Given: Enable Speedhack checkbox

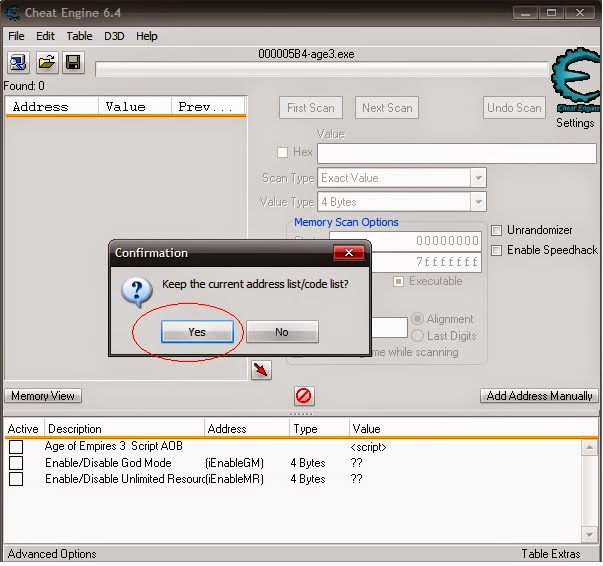Looking at the screenshot, I should [496, 250].
